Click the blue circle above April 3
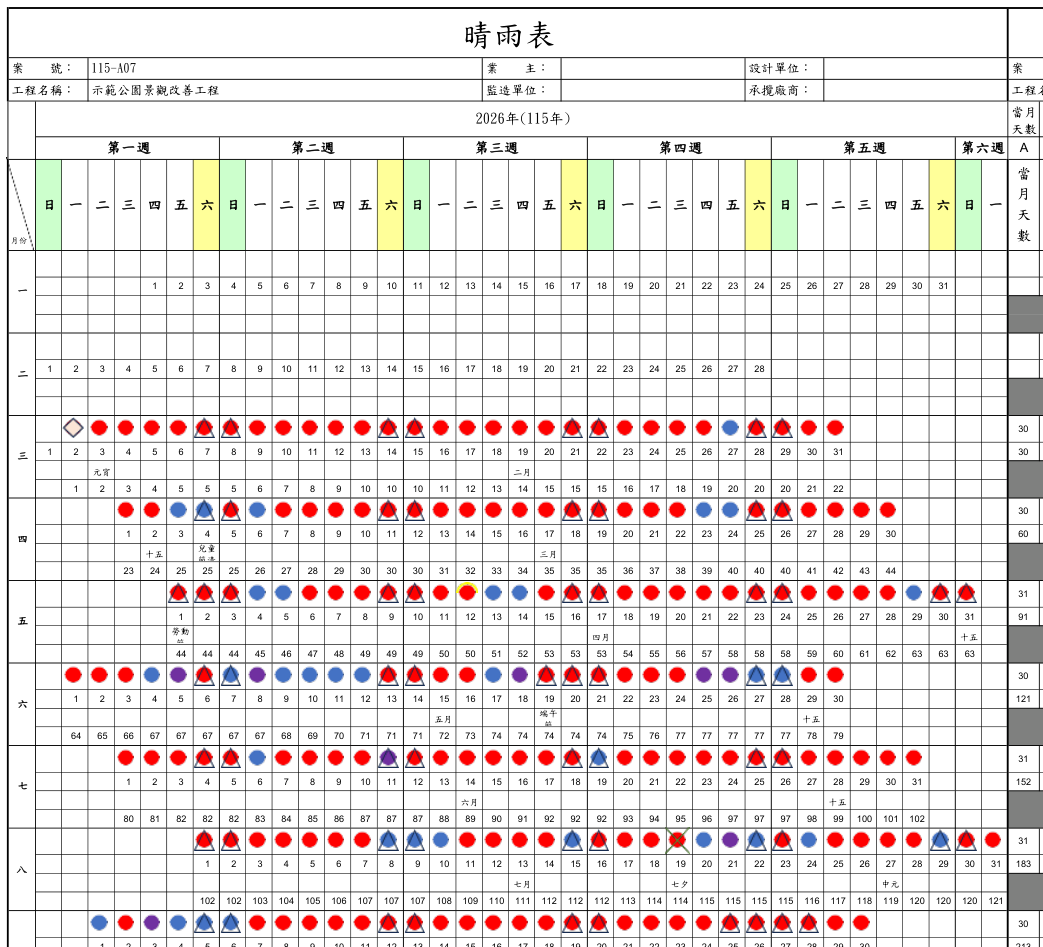Image resolution: width=1043 pixels, height=947 pixels. pos(178,510)
